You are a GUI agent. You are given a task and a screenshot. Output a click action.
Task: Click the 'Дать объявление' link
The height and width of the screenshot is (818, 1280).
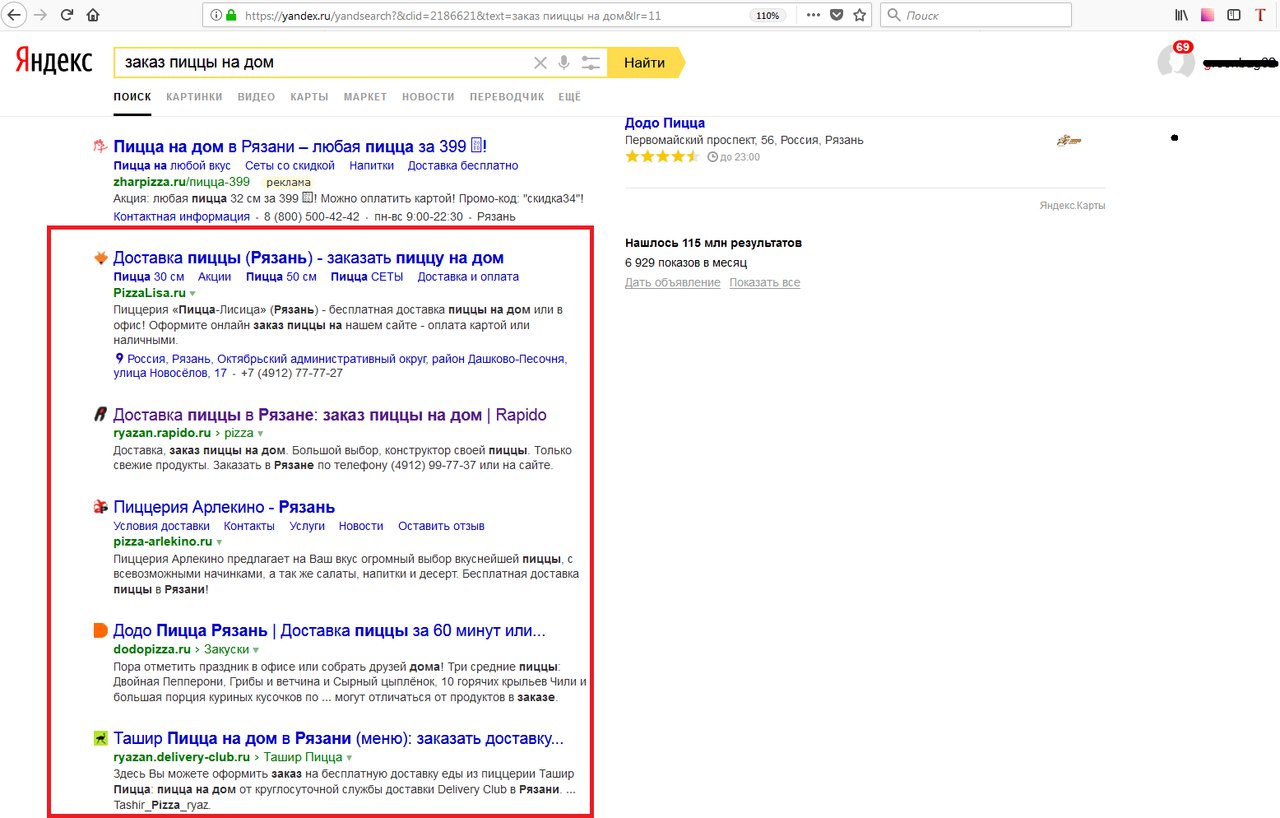(x=672, y=283)
